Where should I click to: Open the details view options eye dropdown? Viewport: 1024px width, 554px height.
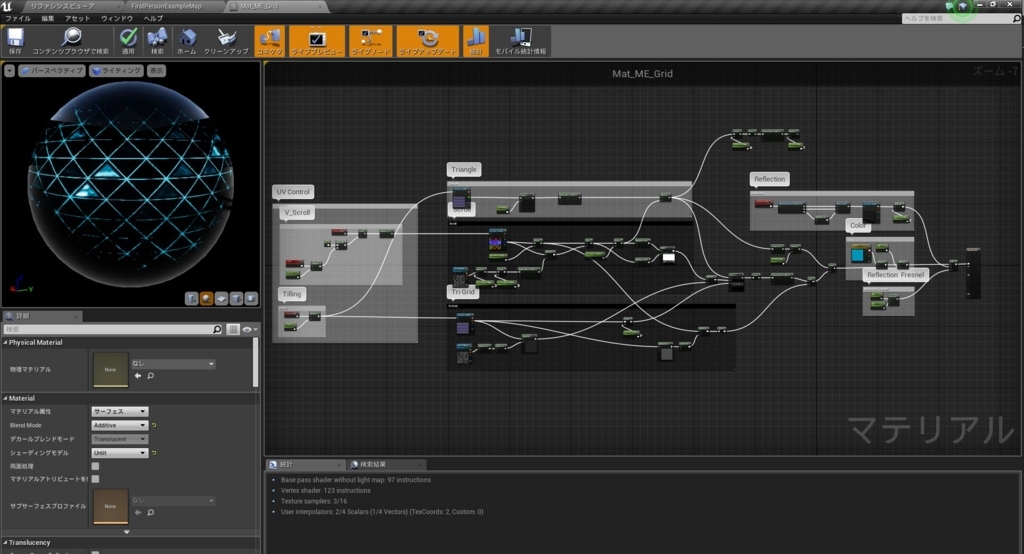[250, 329]
